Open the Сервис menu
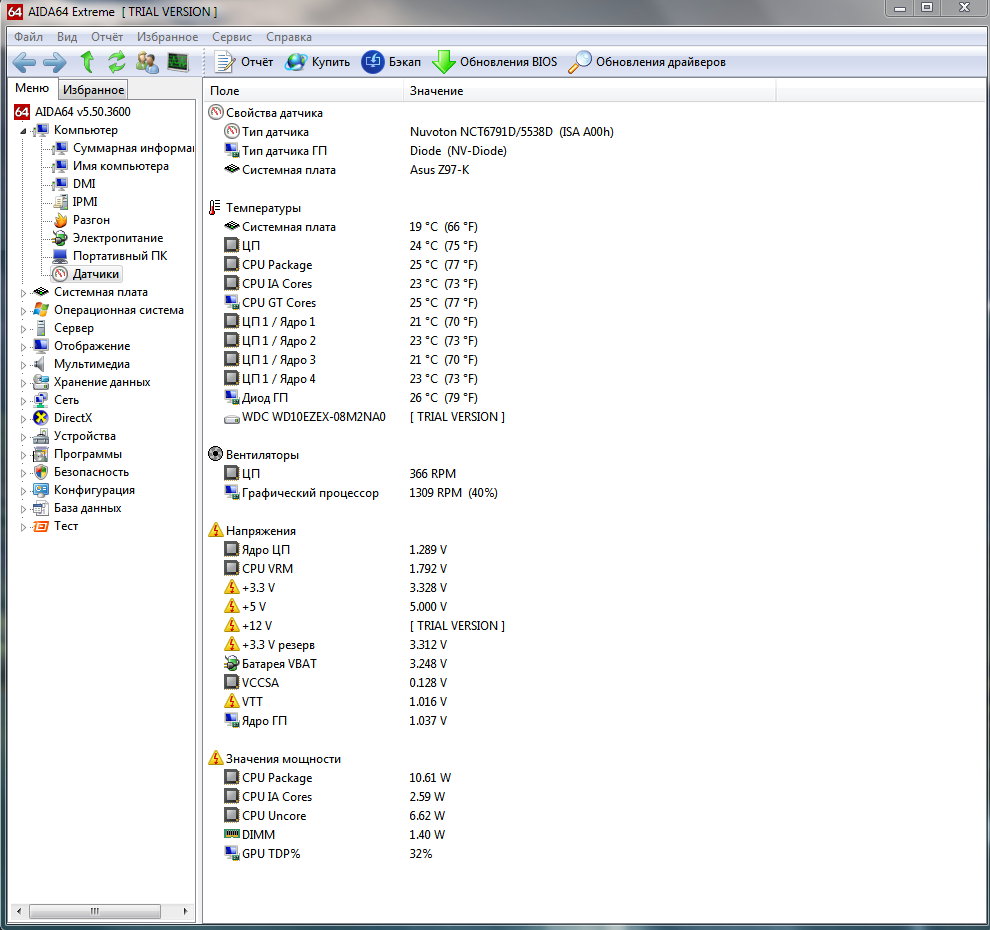The height and width of the screenshot is (930, 990). click(231, 36)
